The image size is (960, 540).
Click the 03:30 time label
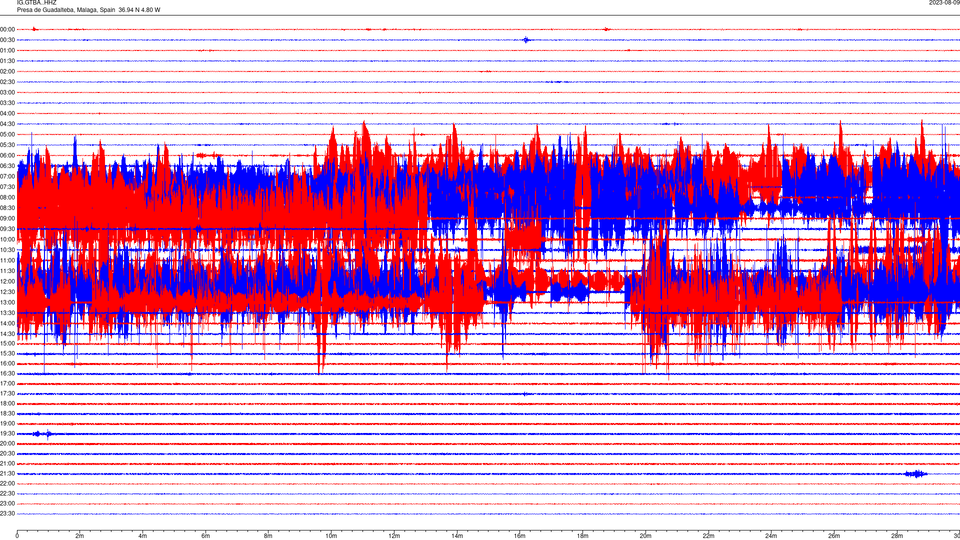[x=7, y=103]
